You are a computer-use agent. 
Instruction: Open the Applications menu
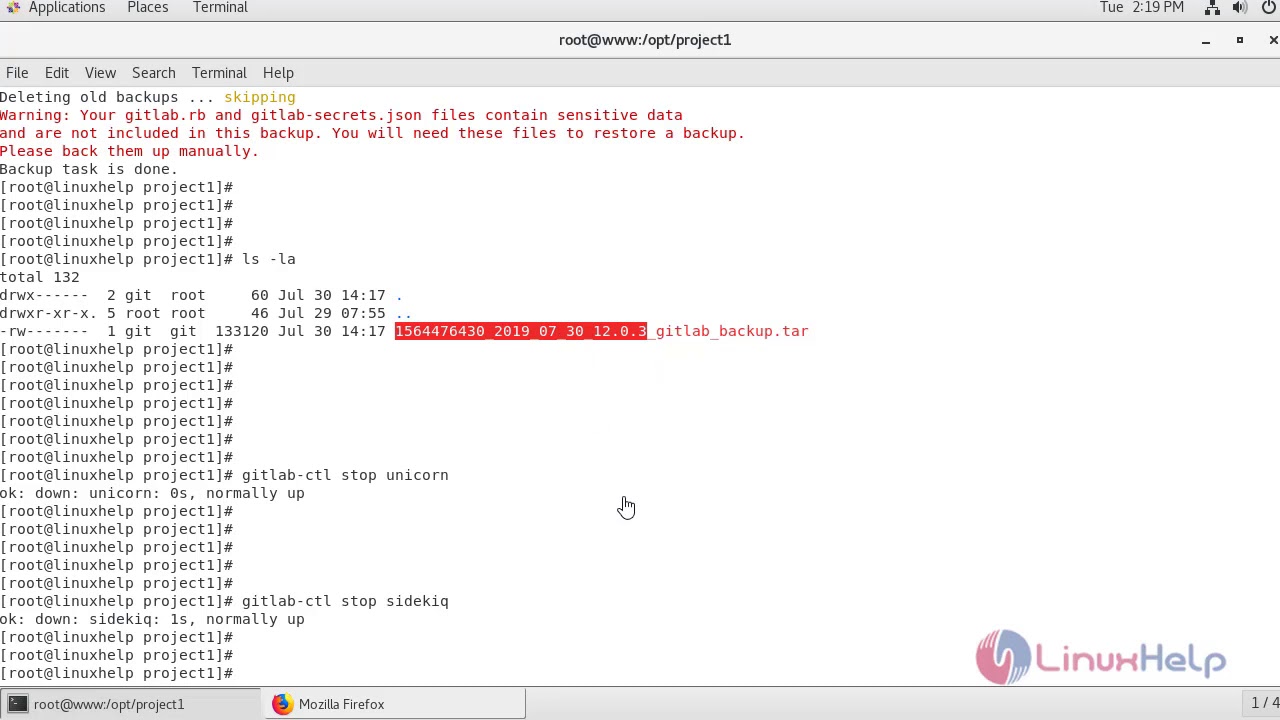click(66, 7)
